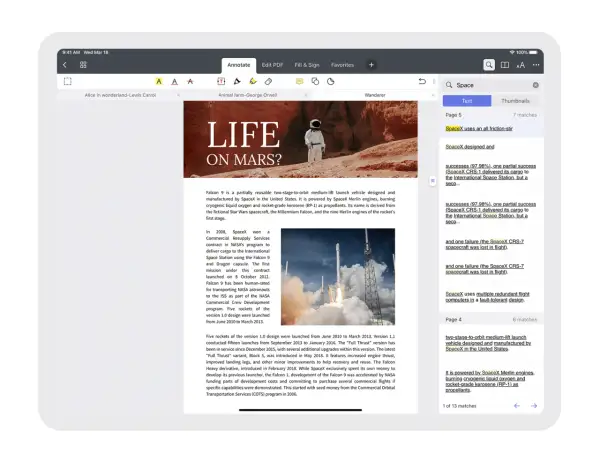Choose the yellow highlight text tool
The height and width of the screenshot is (461, 600).
point(159,81)
